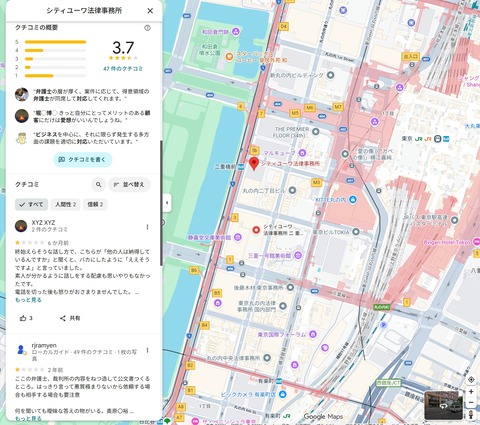
Task: Select the すべて filter chip
Action: (x=31, y=204)
